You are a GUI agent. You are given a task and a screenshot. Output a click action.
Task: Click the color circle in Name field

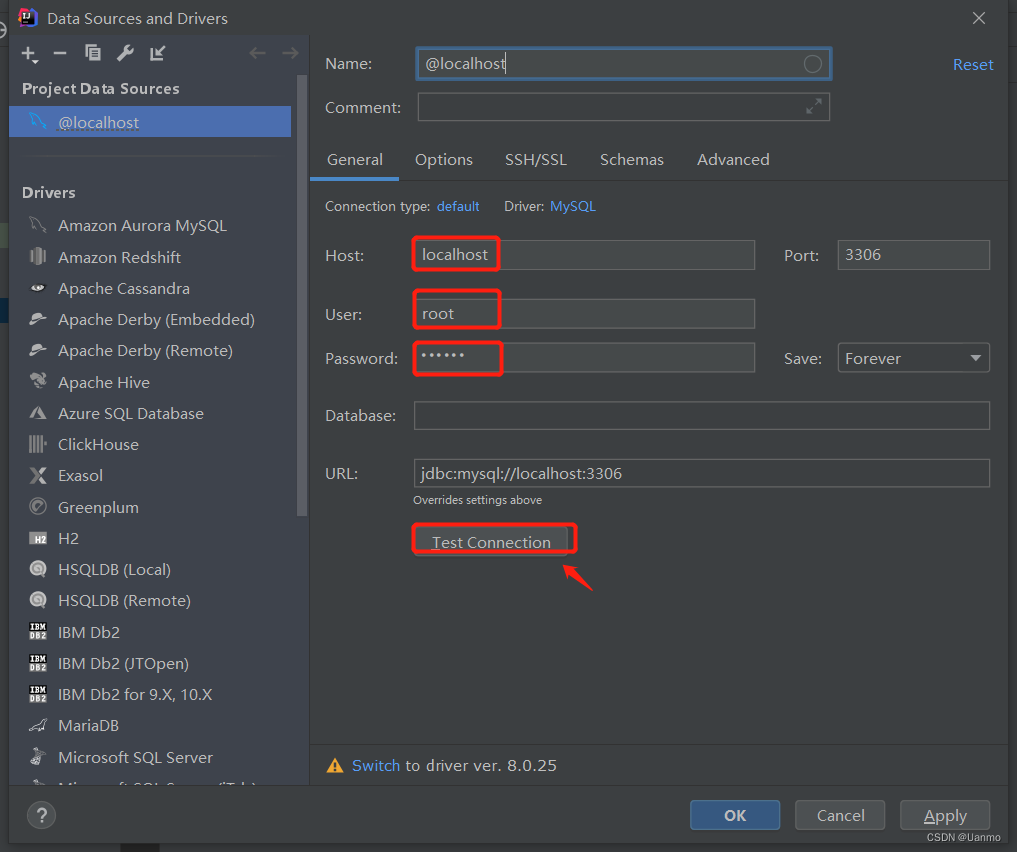click(x=813, y=64)
